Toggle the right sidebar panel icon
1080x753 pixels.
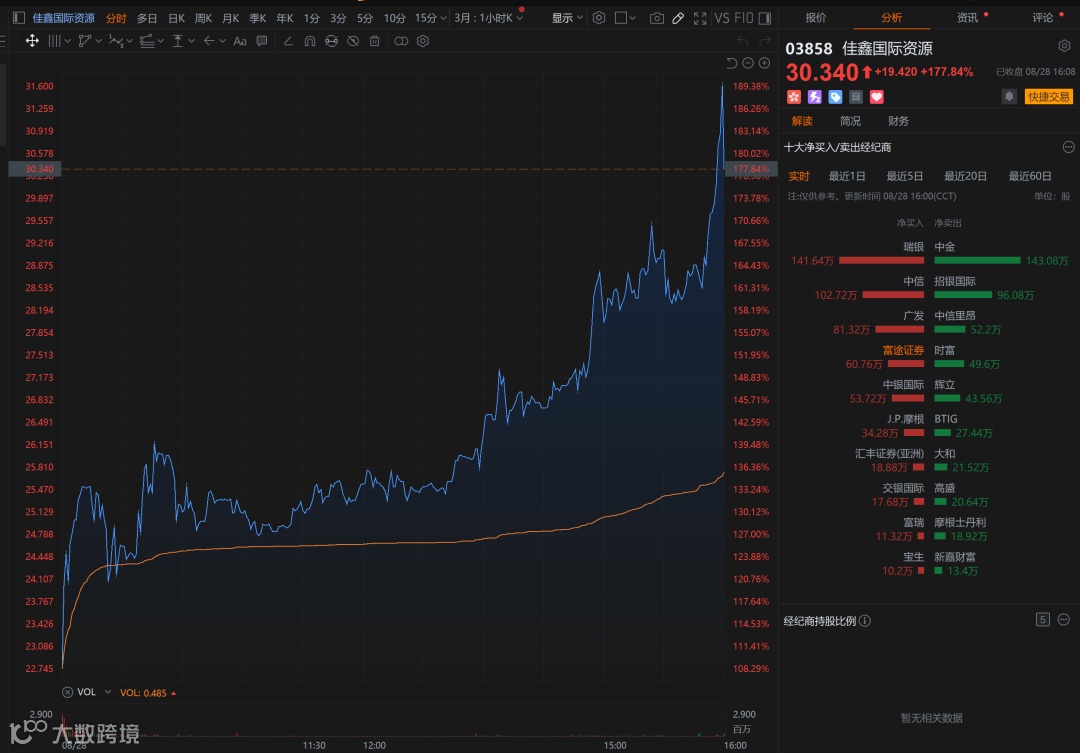pos(765,18)
